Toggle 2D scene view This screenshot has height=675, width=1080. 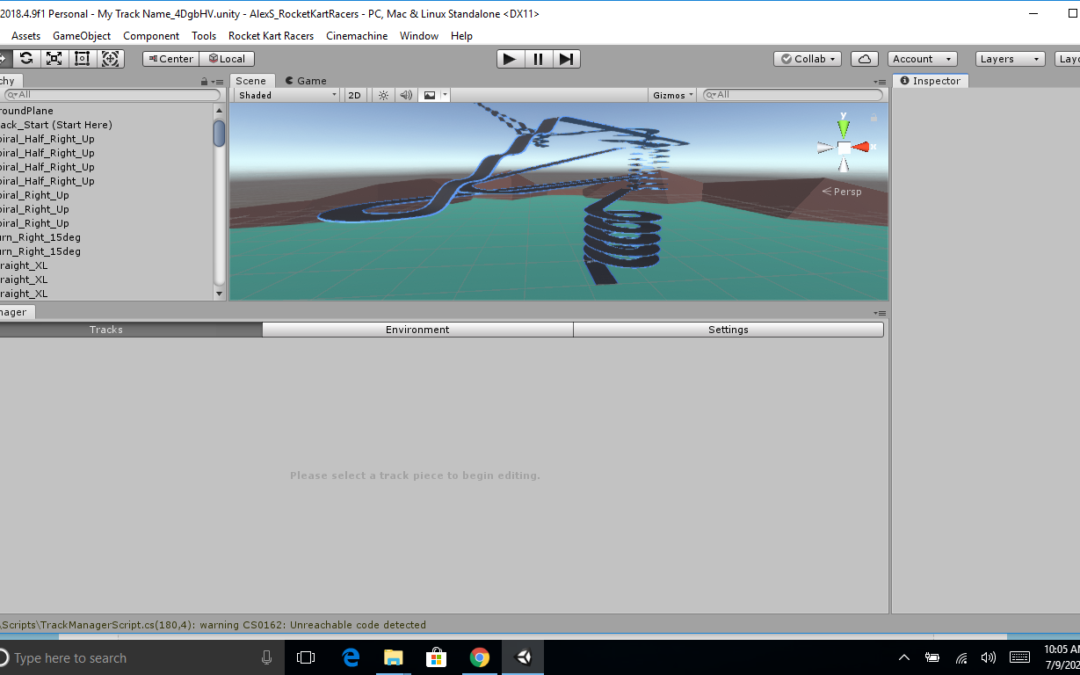(355, 95)
